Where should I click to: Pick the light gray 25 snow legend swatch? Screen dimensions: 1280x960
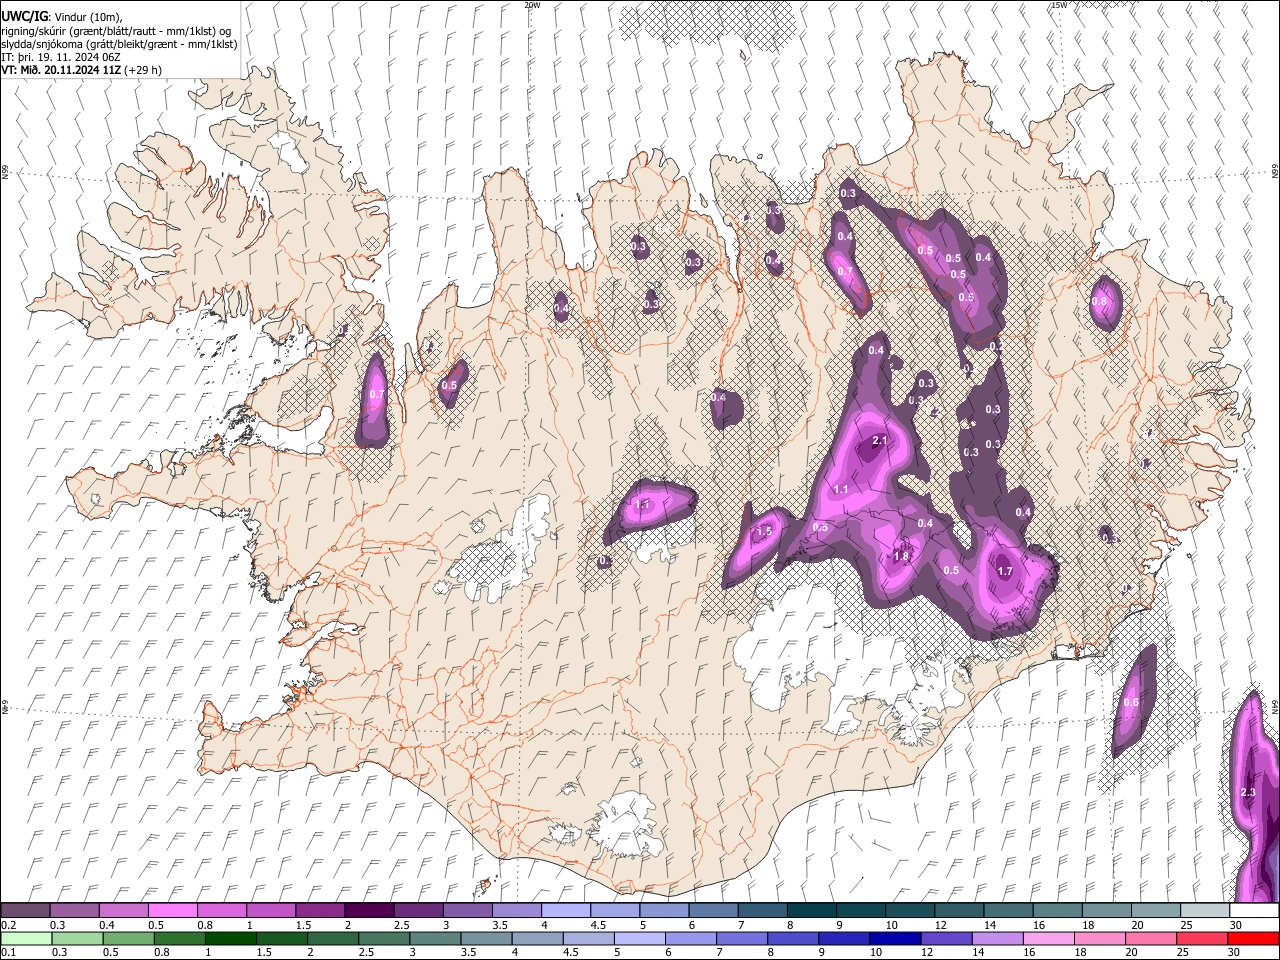(1204, 910)
